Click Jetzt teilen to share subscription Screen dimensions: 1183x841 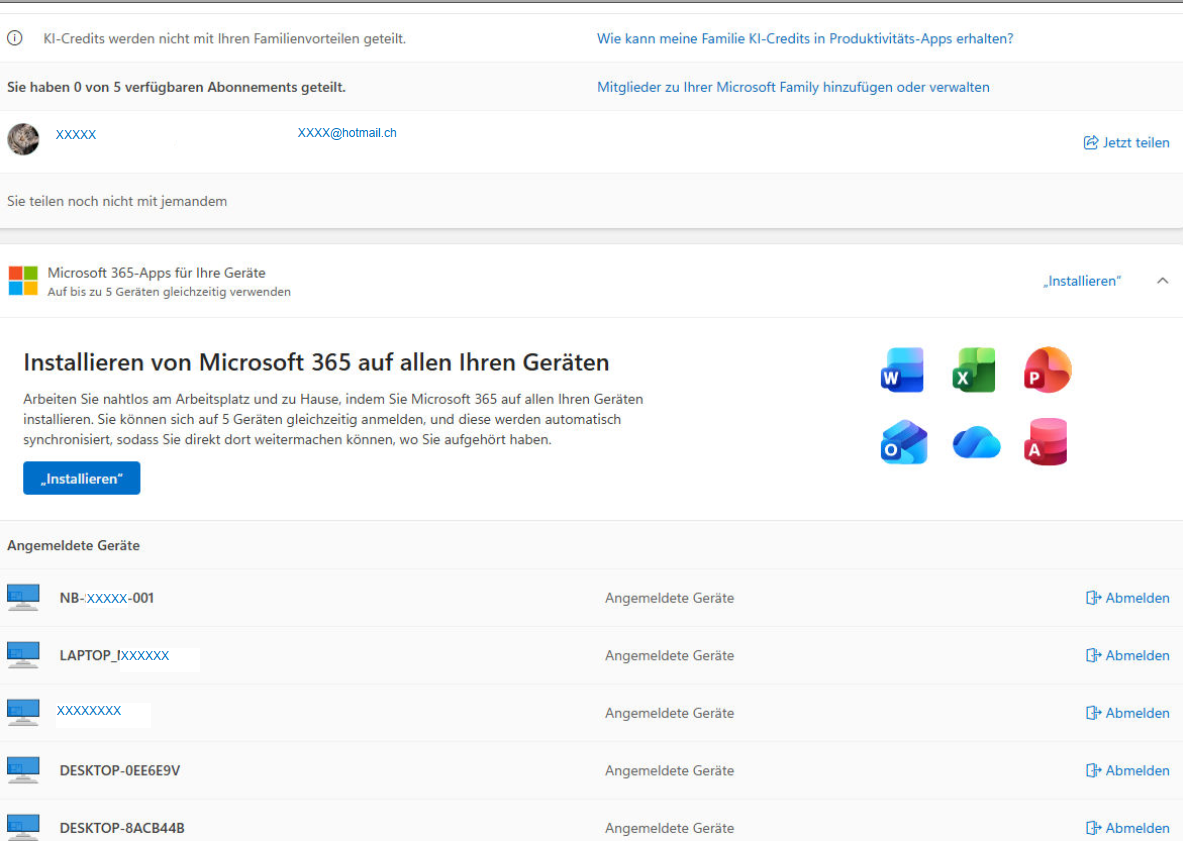pyautogui.click(x=1126, y=143)
